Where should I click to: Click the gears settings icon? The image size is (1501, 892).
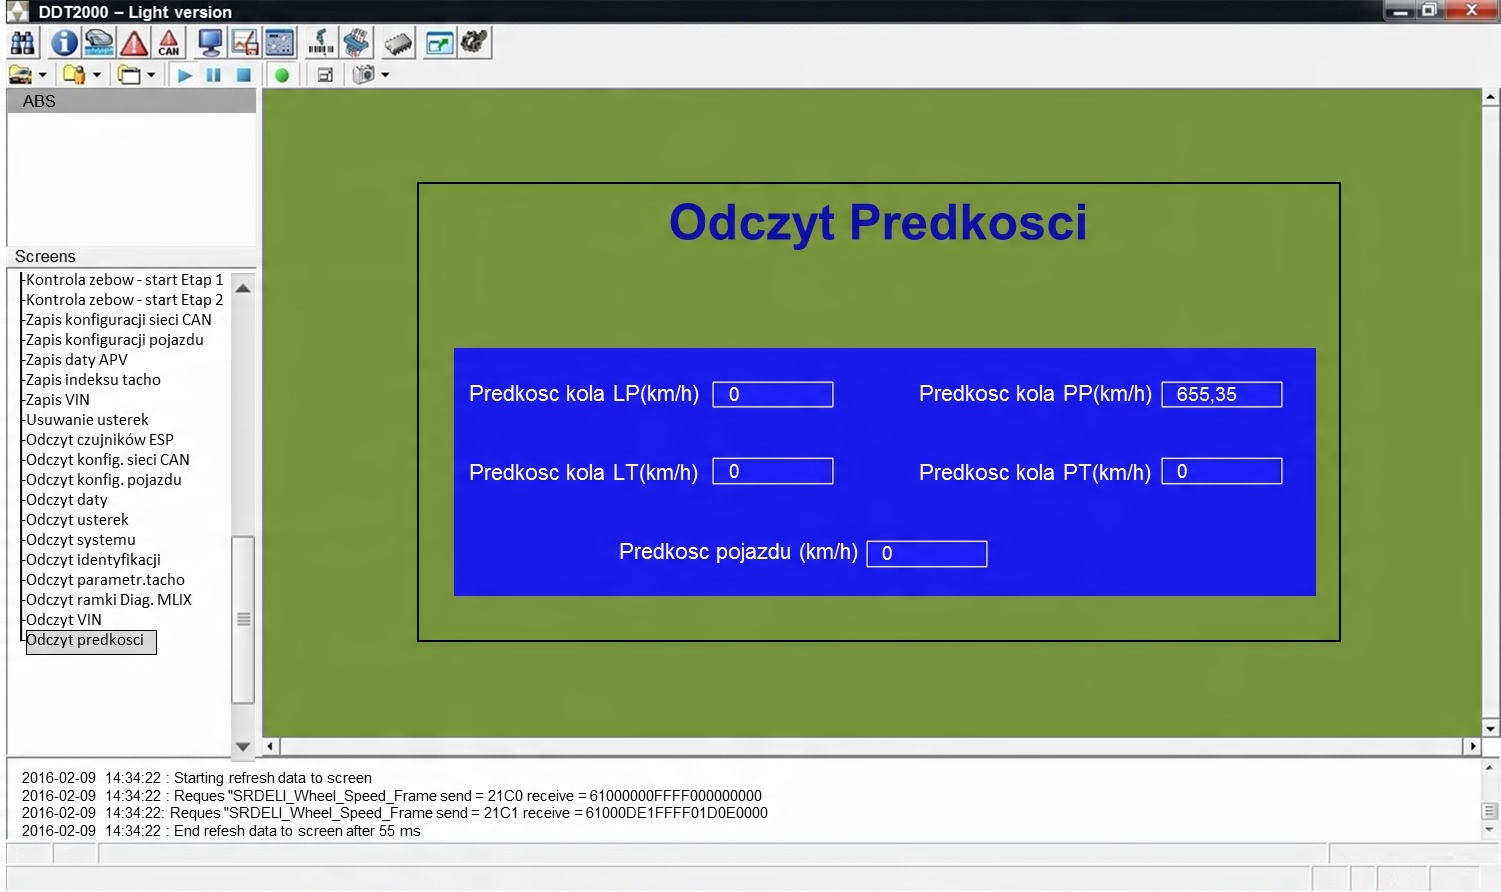(474, 43)
